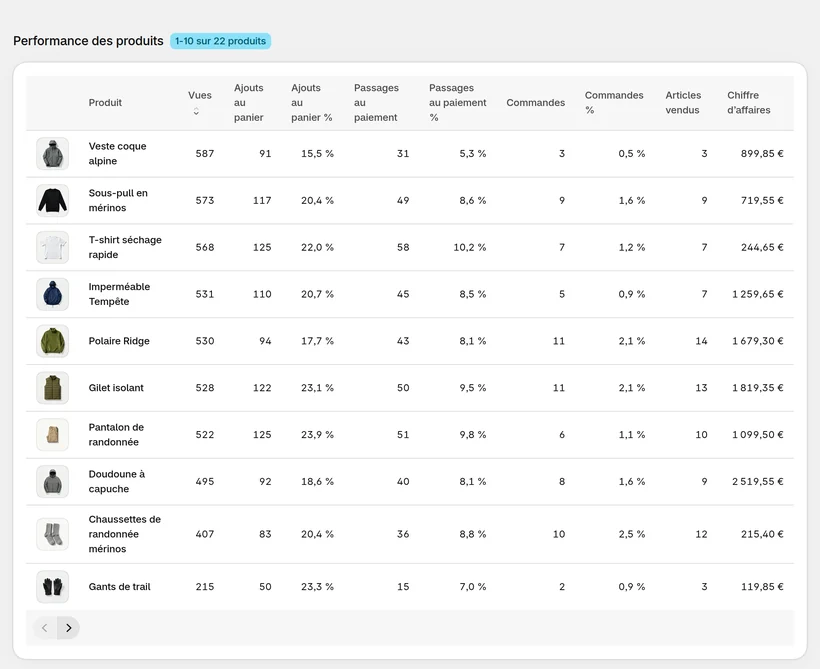Image resolution: width=820 pixels, height=669 pixels.
Task: Click revenue value '719,55 €'
Action: click(762, 200)
